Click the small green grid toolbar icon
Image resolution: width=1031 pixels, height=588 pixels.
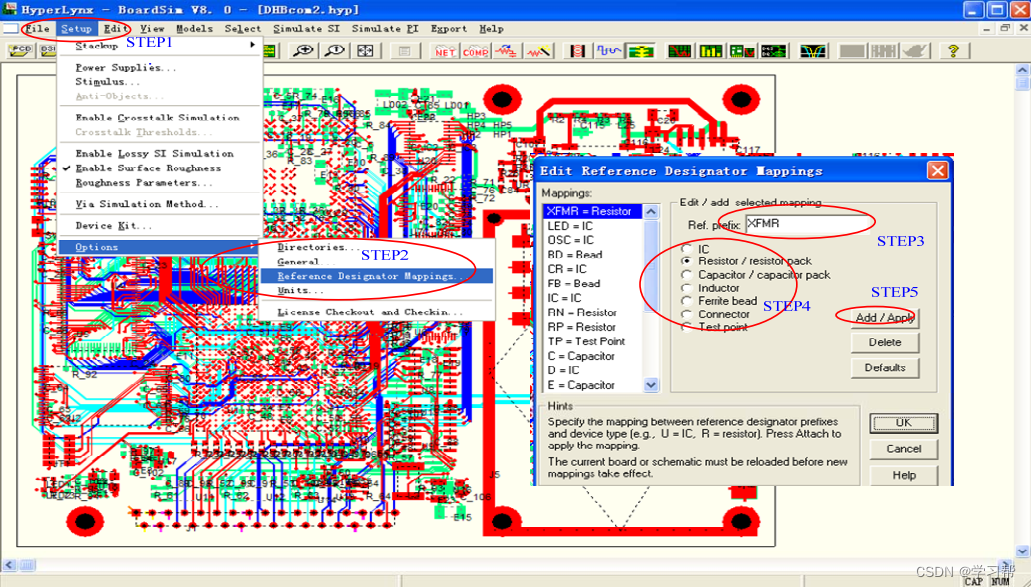[272, 51]
